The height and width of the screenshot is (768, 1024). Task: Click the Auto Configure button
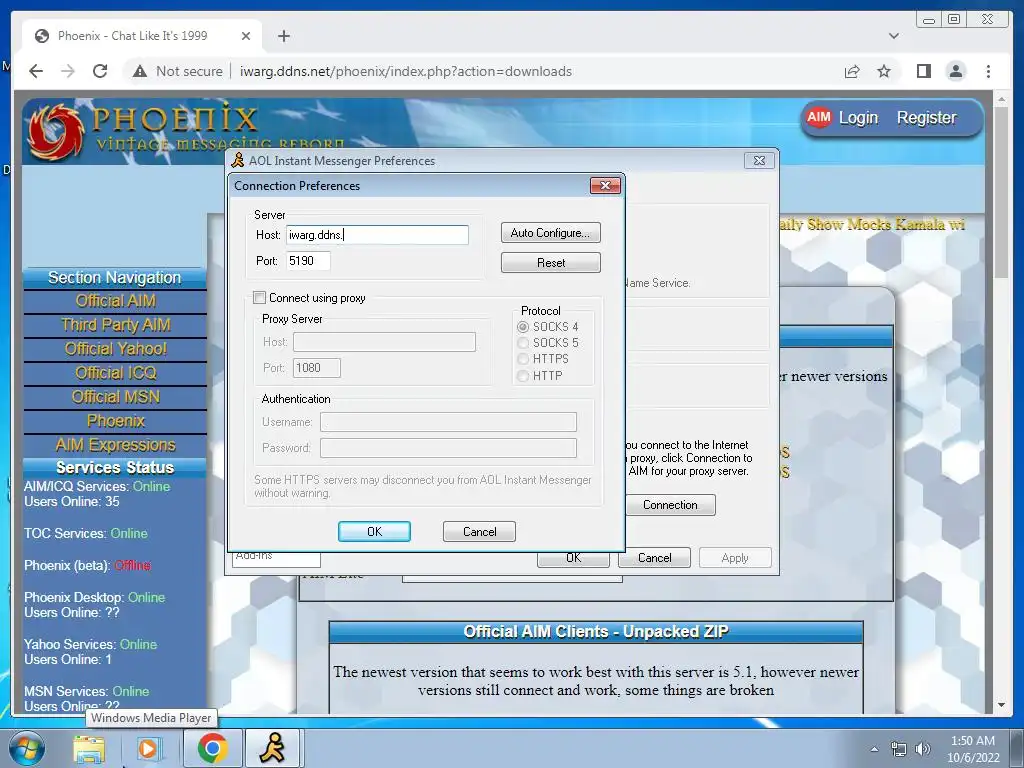click(551, 232)
